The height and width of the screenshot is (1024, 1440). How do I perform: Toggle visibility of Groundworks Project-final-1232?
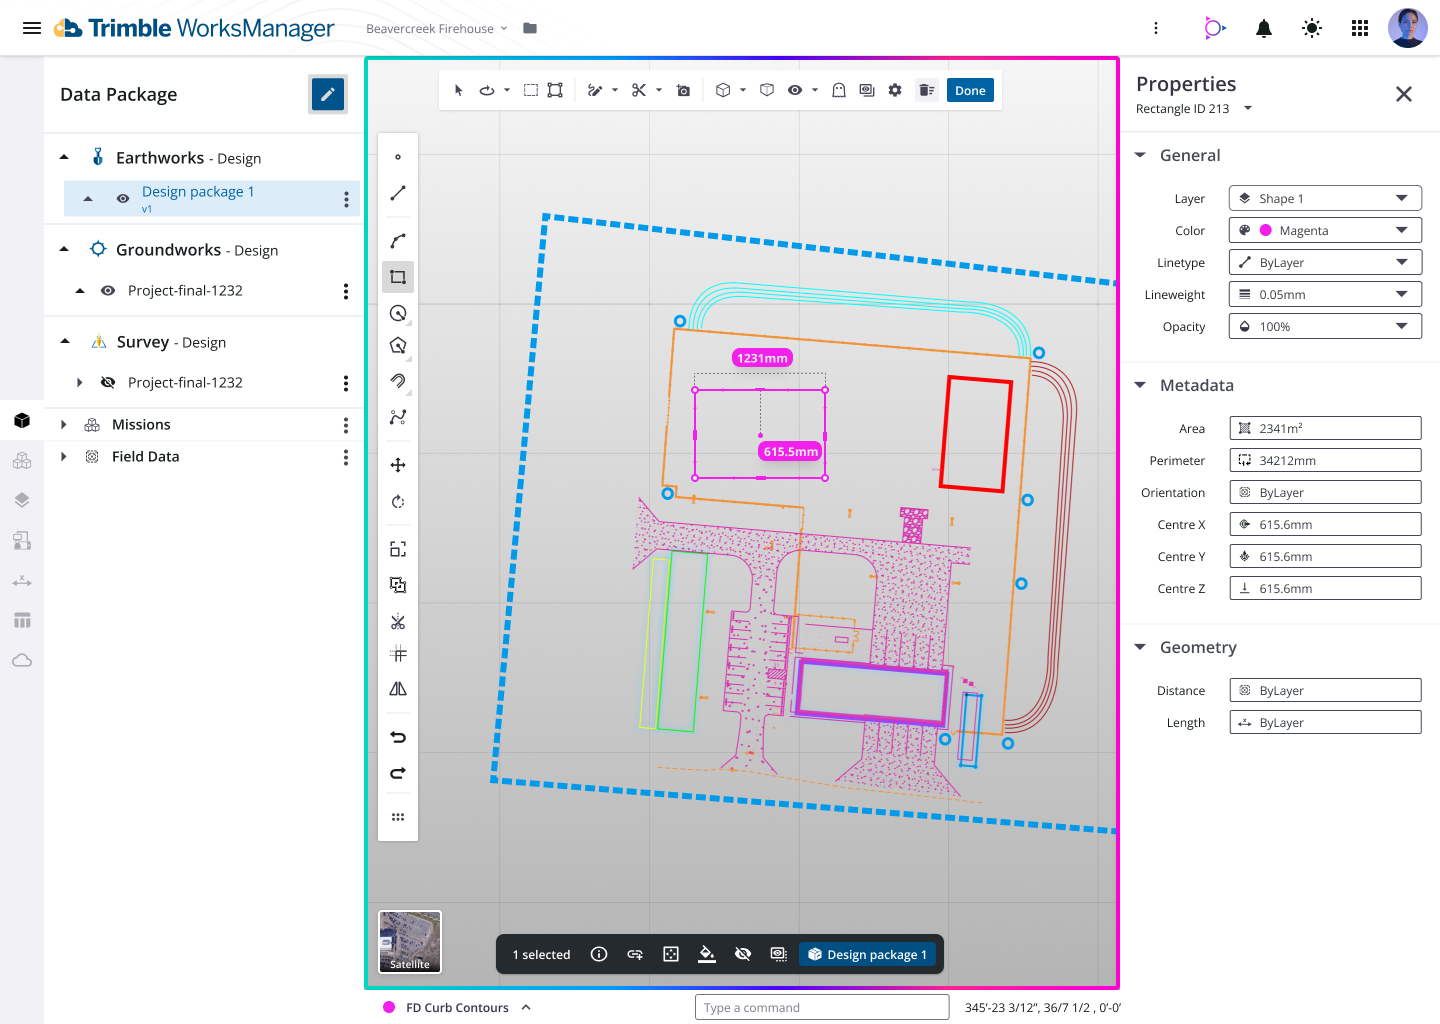tap(108, 291)
